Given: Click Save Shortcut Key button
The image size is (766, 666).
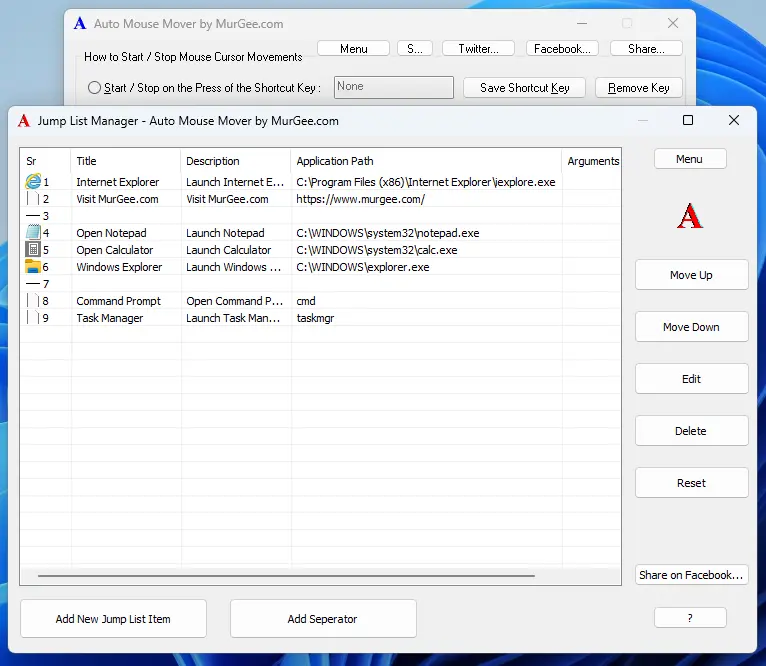Looking at the screenshot, I should pos(524,87).
